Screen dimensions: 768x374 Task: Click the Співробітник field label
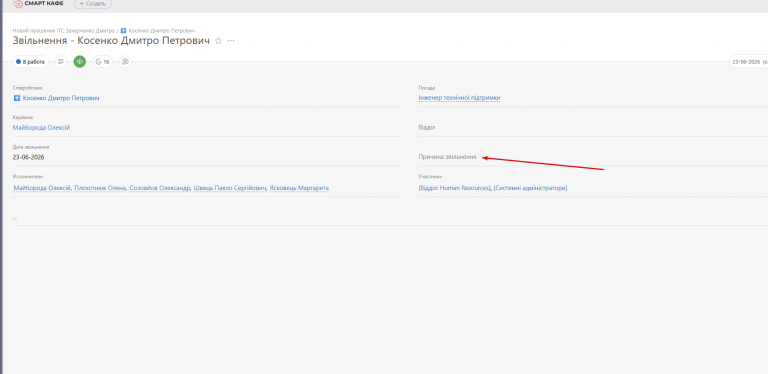tap(27, 88)
